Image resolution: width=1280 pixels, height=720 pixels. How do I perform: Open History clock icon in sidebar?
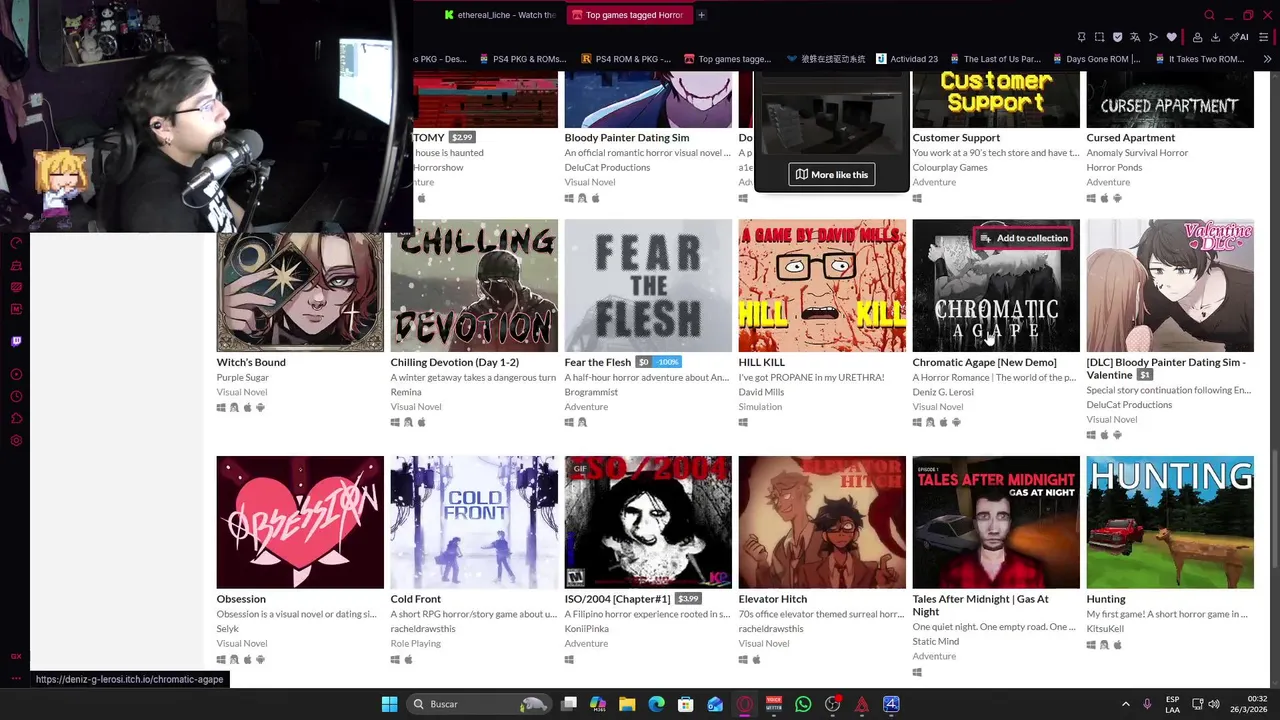coord(16,396)
